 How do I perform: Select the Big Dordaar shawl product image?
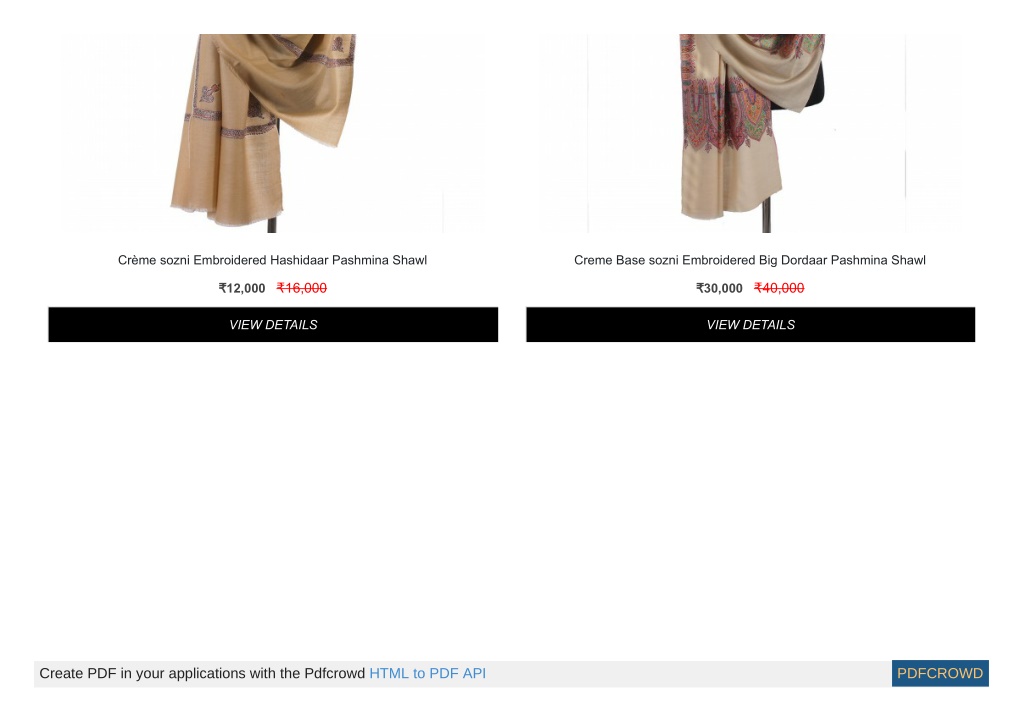(x=750, y=133)
